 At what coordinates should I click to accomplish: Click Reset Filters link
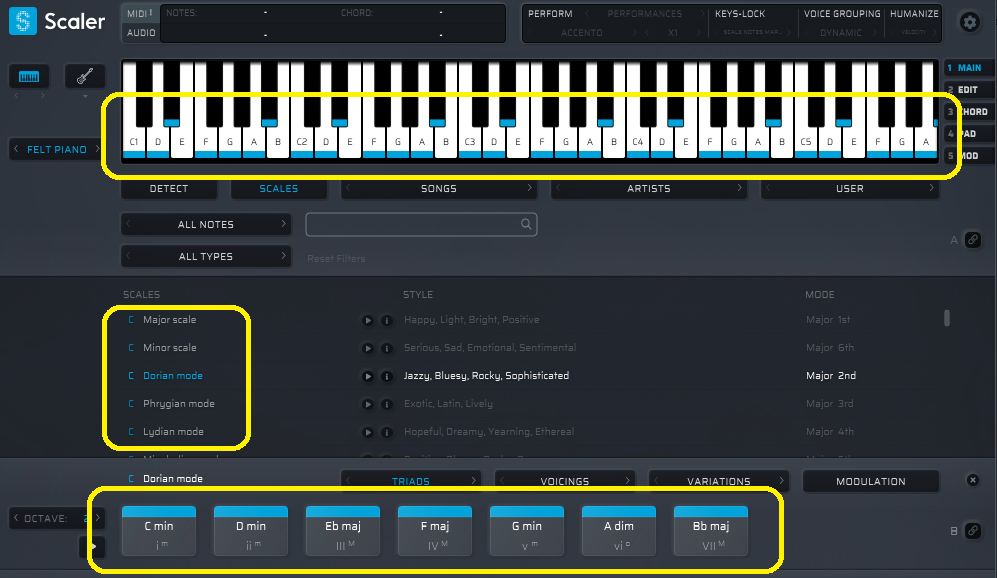point(336,259)
